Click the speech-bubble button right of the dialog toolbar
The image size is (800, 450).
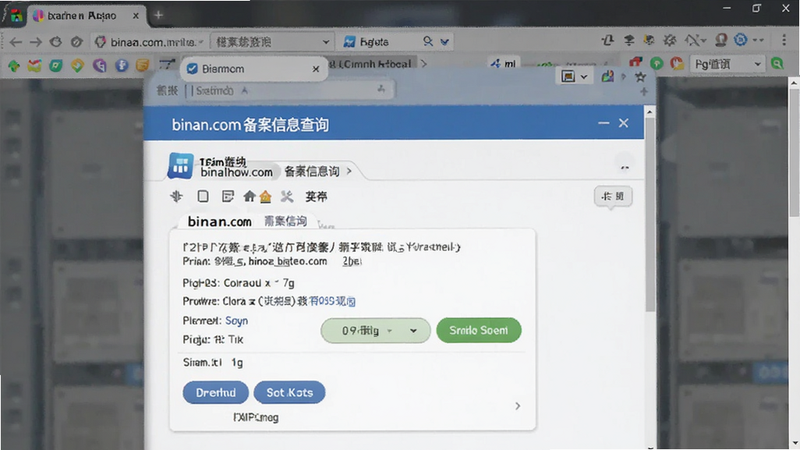(x=613, y=197)
